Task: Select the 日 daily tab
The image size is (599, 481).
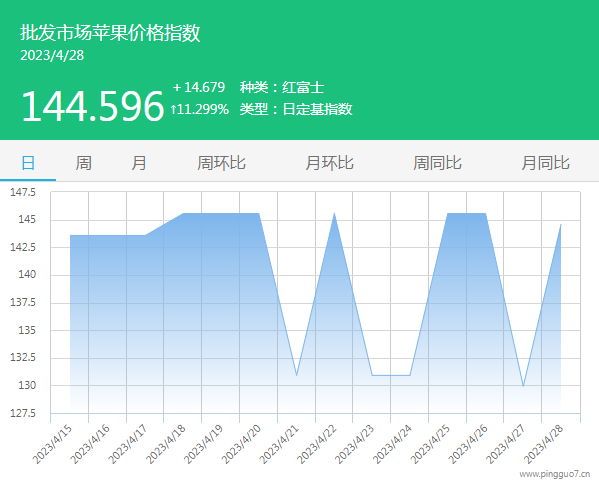Action: coord(28,163)
